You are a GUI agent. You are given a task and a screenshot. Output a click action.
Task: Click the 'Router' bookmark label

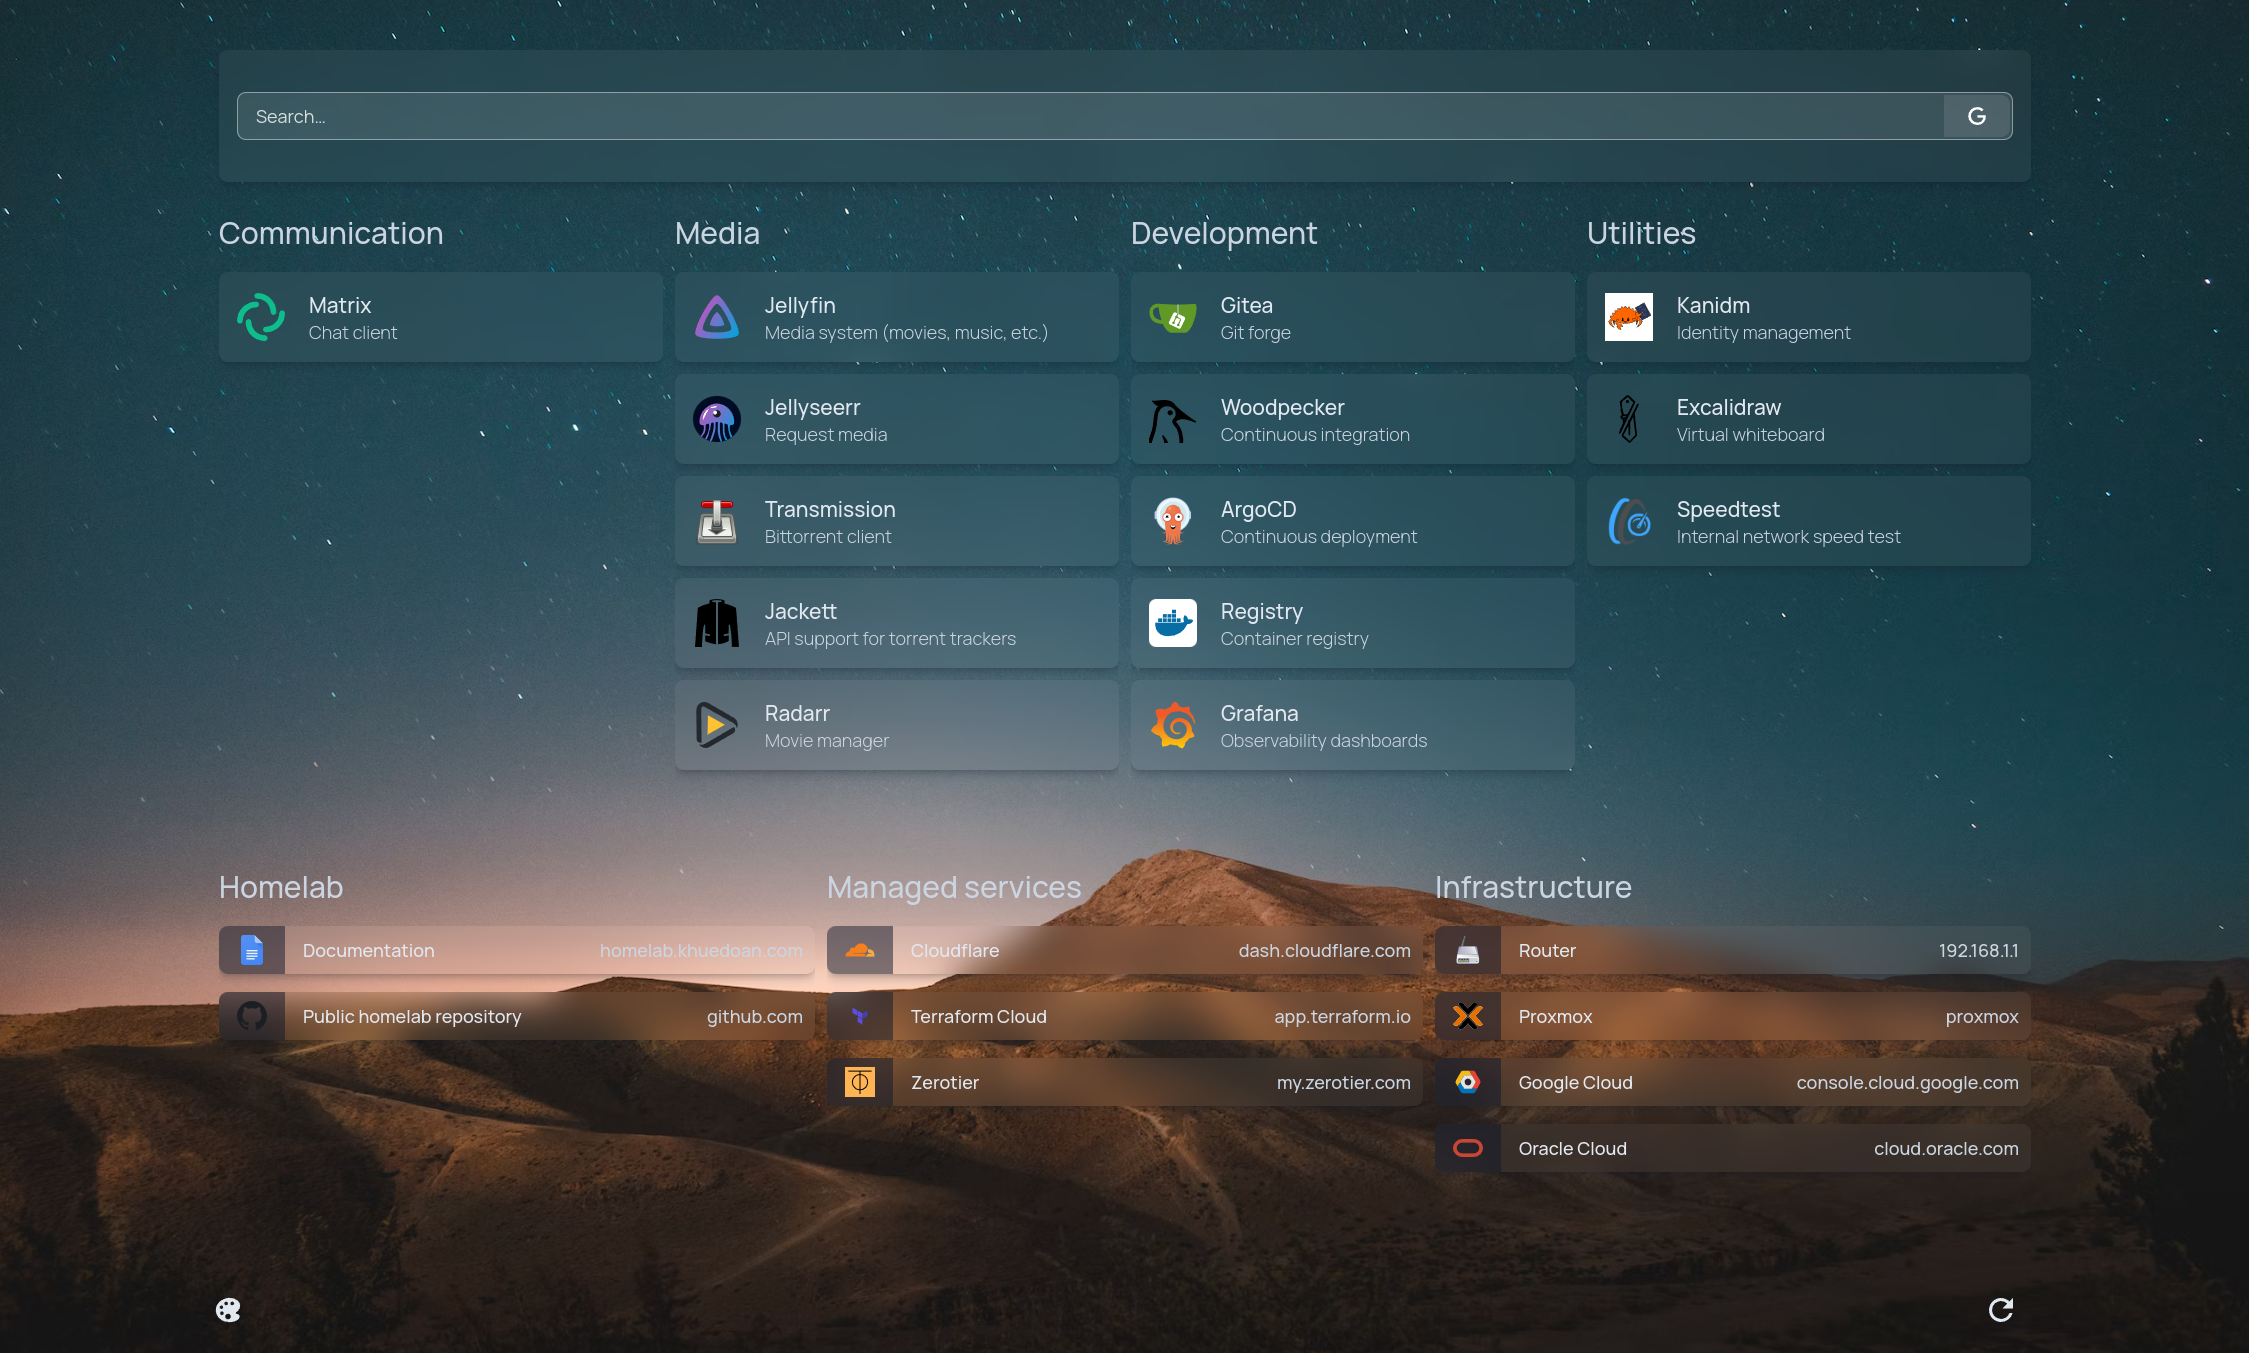(1546, 950)
